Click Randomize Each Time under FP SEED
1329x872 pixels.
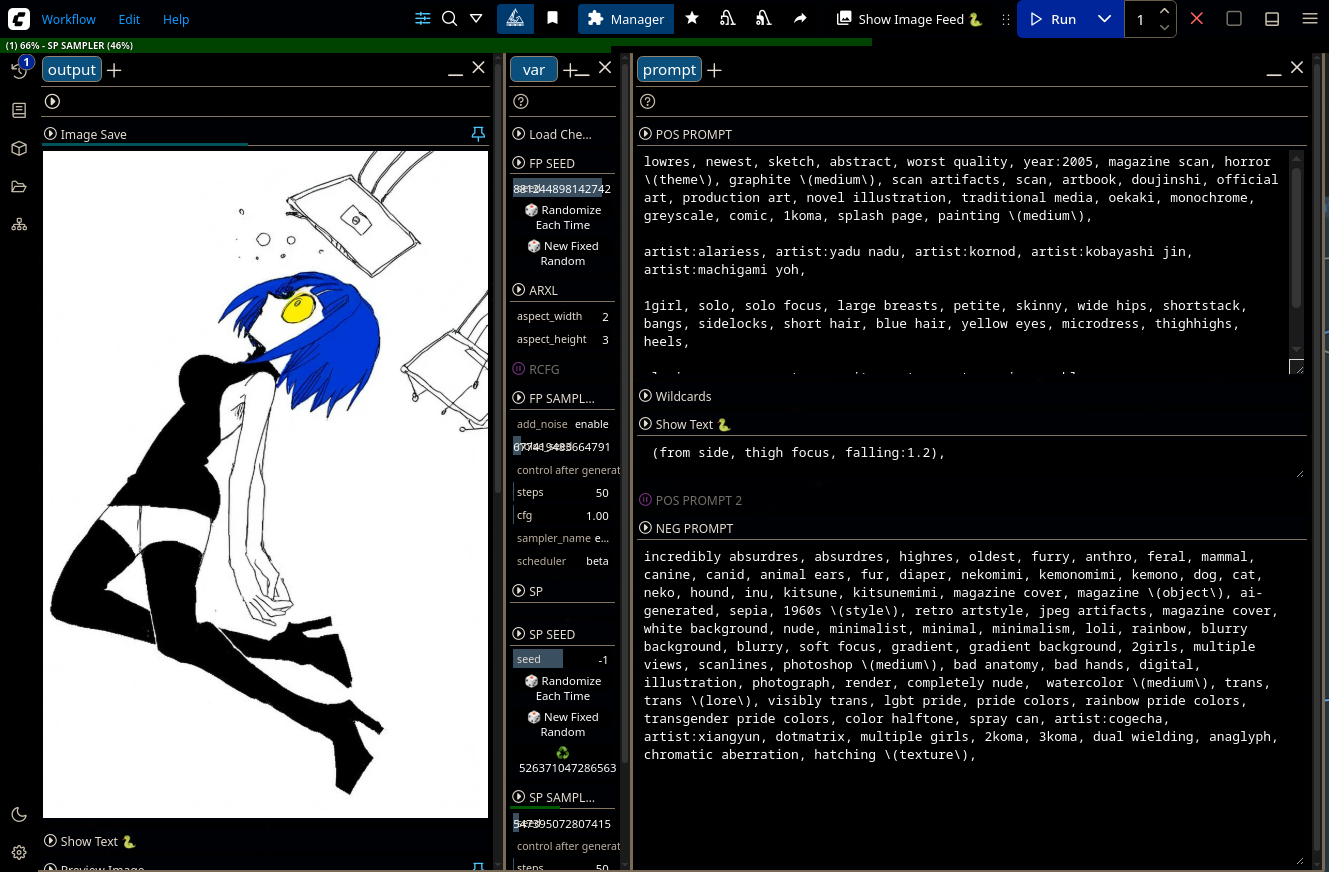tap(563, 217)
